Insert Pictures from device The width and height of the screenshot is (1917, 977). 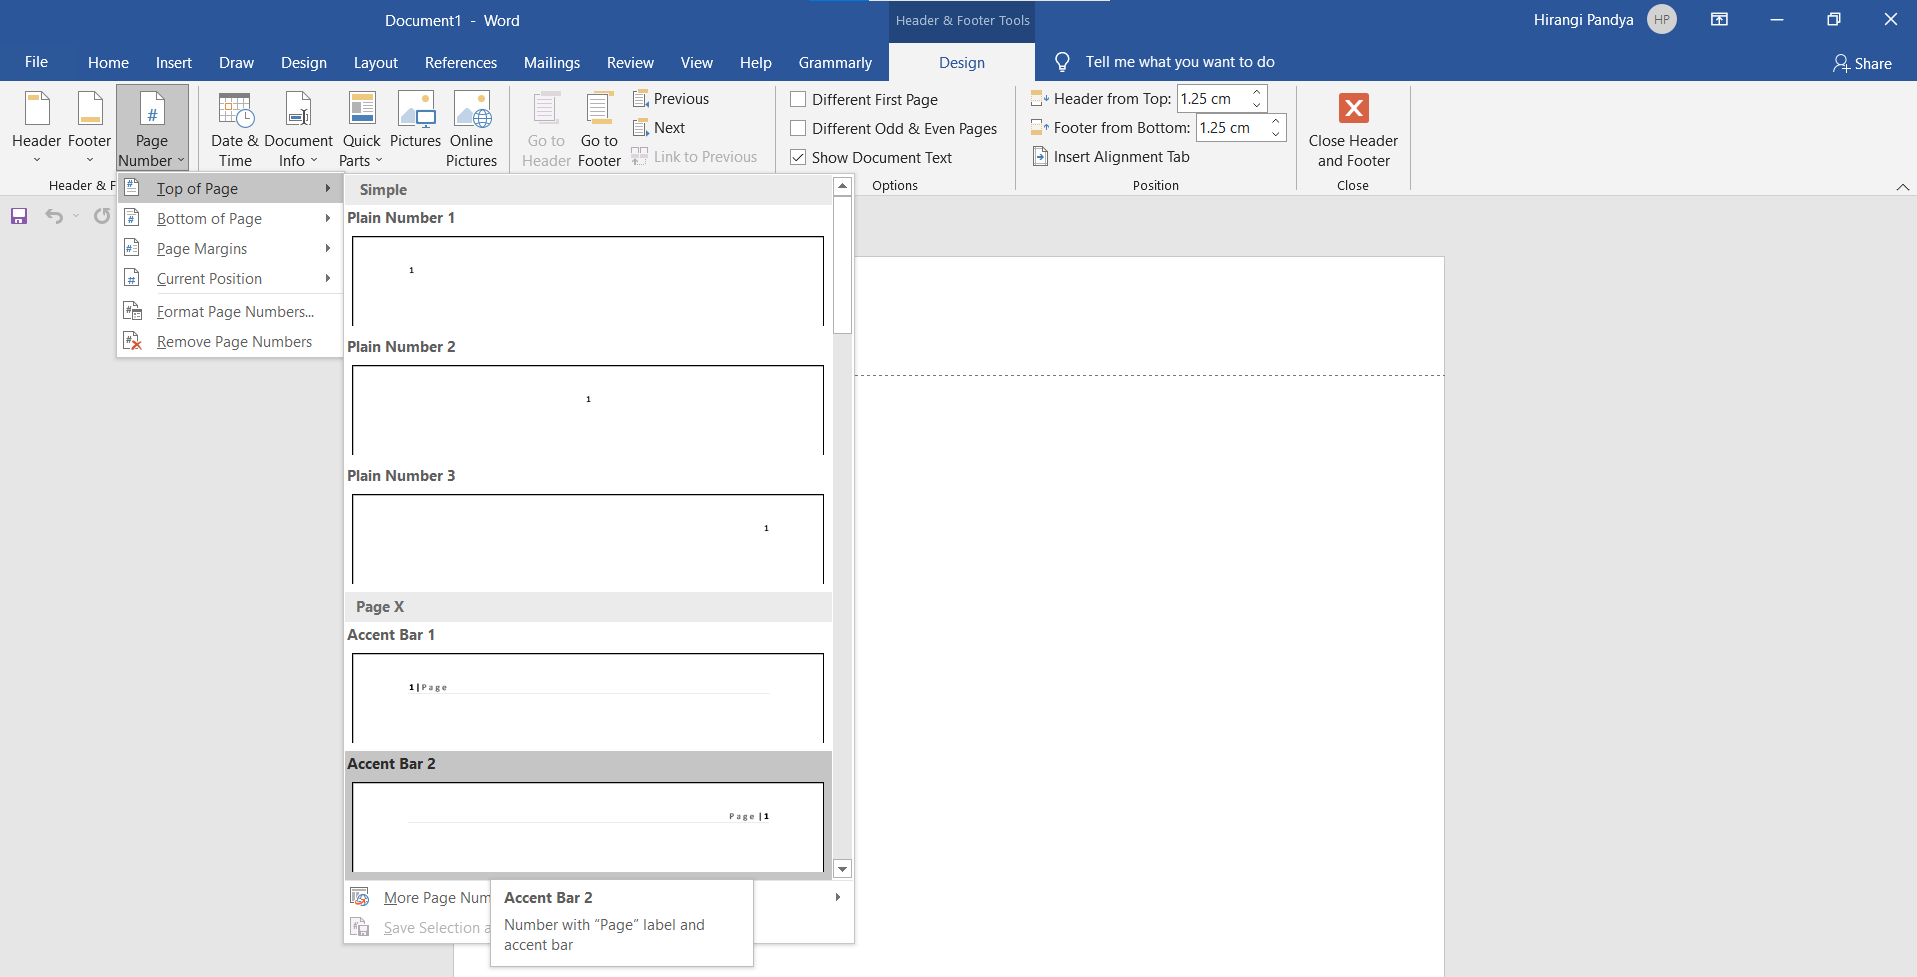pos(415,120)
